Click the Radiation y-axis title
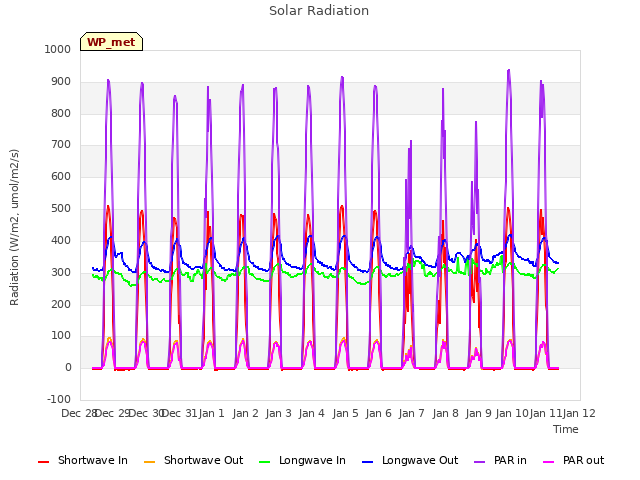This screenshot has width=640, height=480. point(14,227)
